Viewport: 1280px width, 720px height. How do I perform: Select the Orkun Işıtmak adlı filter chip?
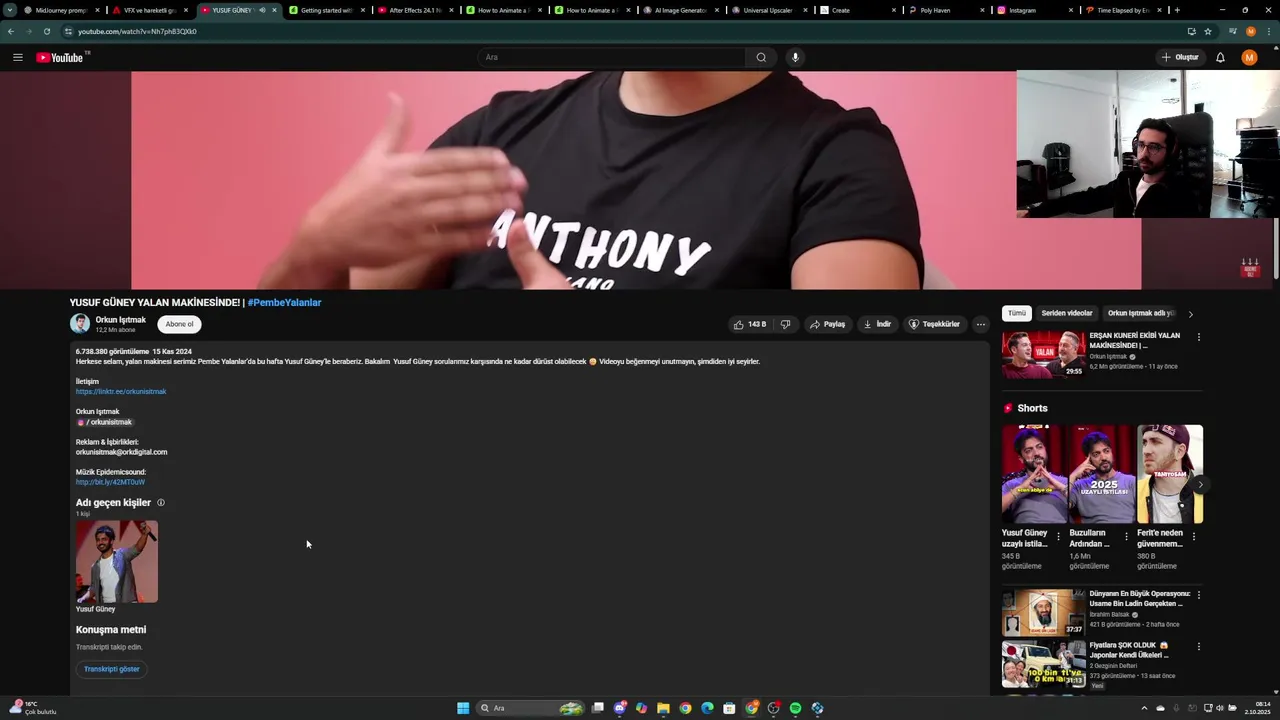[x=1140, y=313]
